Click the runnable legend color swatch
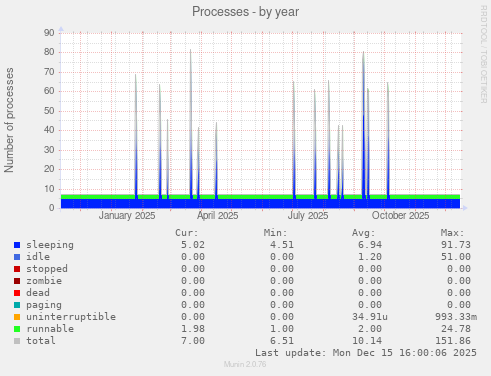 pos(17,329)
